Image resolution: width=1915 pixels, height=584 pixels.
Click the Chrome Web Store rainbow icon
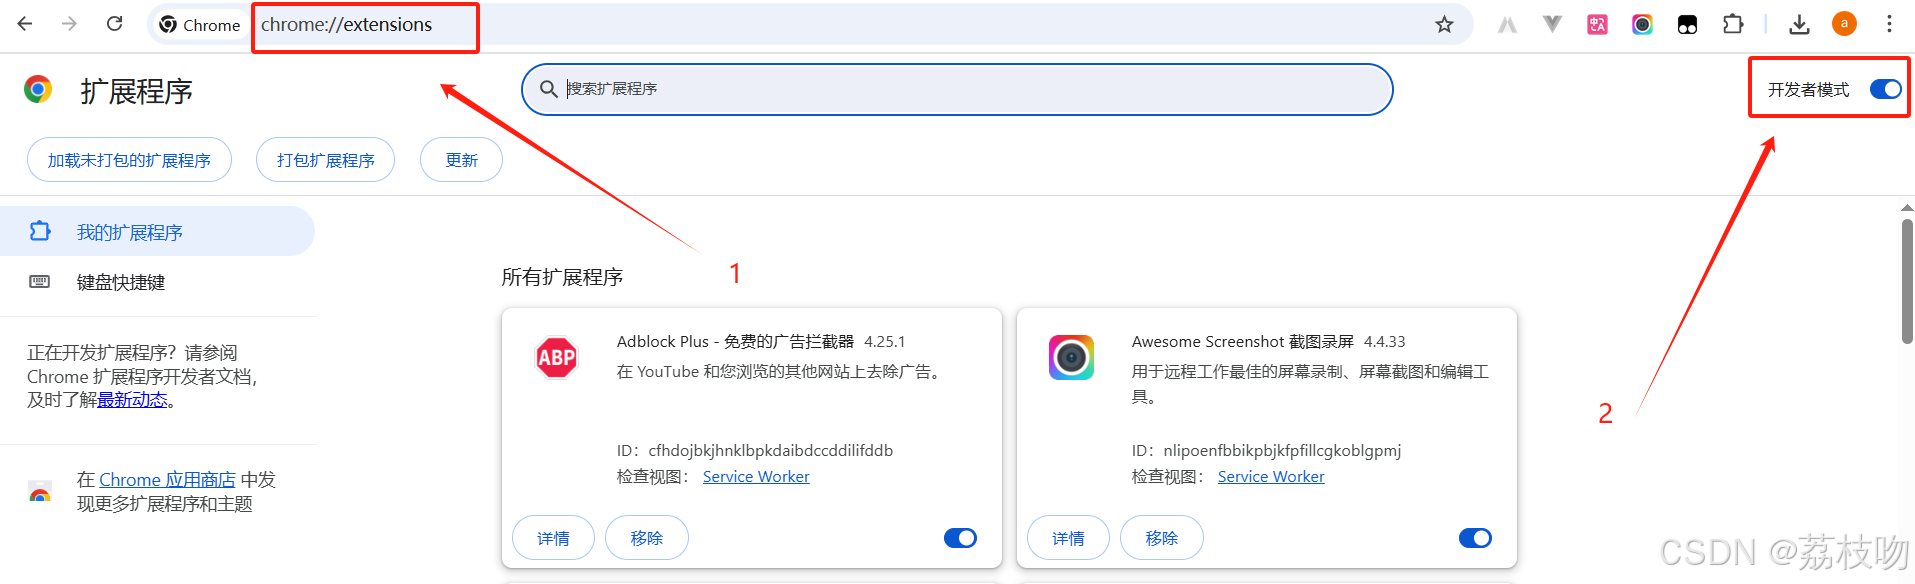40,492
